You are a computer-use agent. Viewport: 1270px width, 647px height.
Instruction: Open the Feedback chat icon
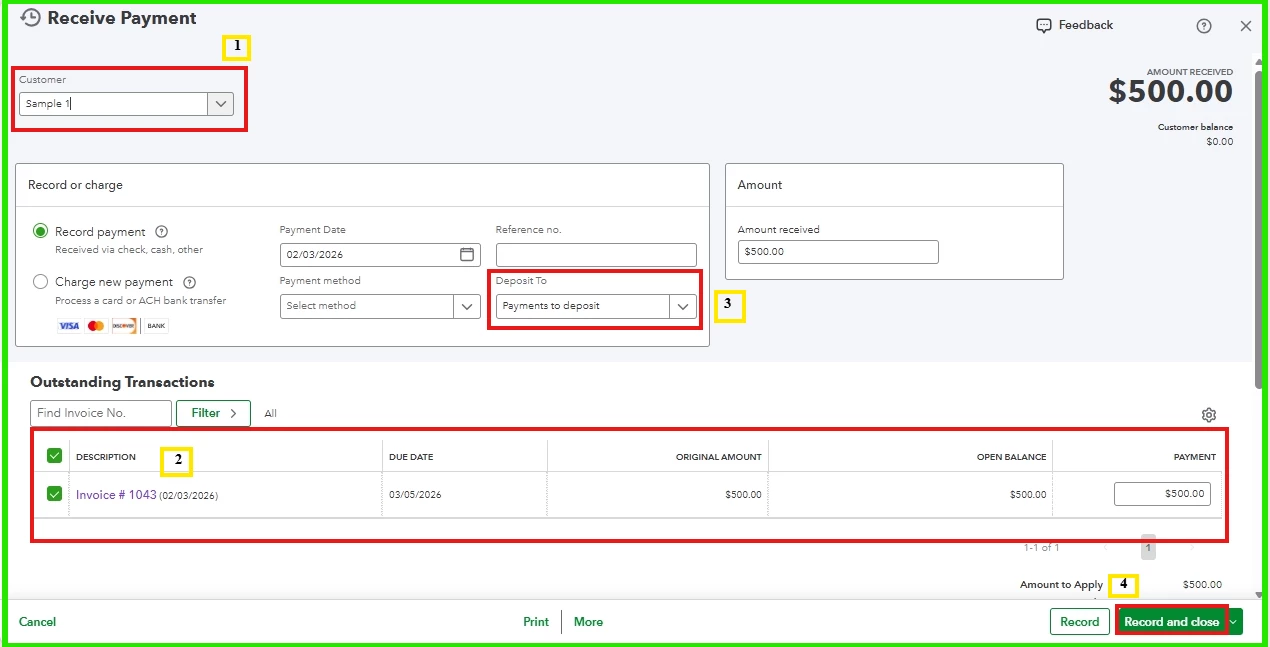point(1044,25)
